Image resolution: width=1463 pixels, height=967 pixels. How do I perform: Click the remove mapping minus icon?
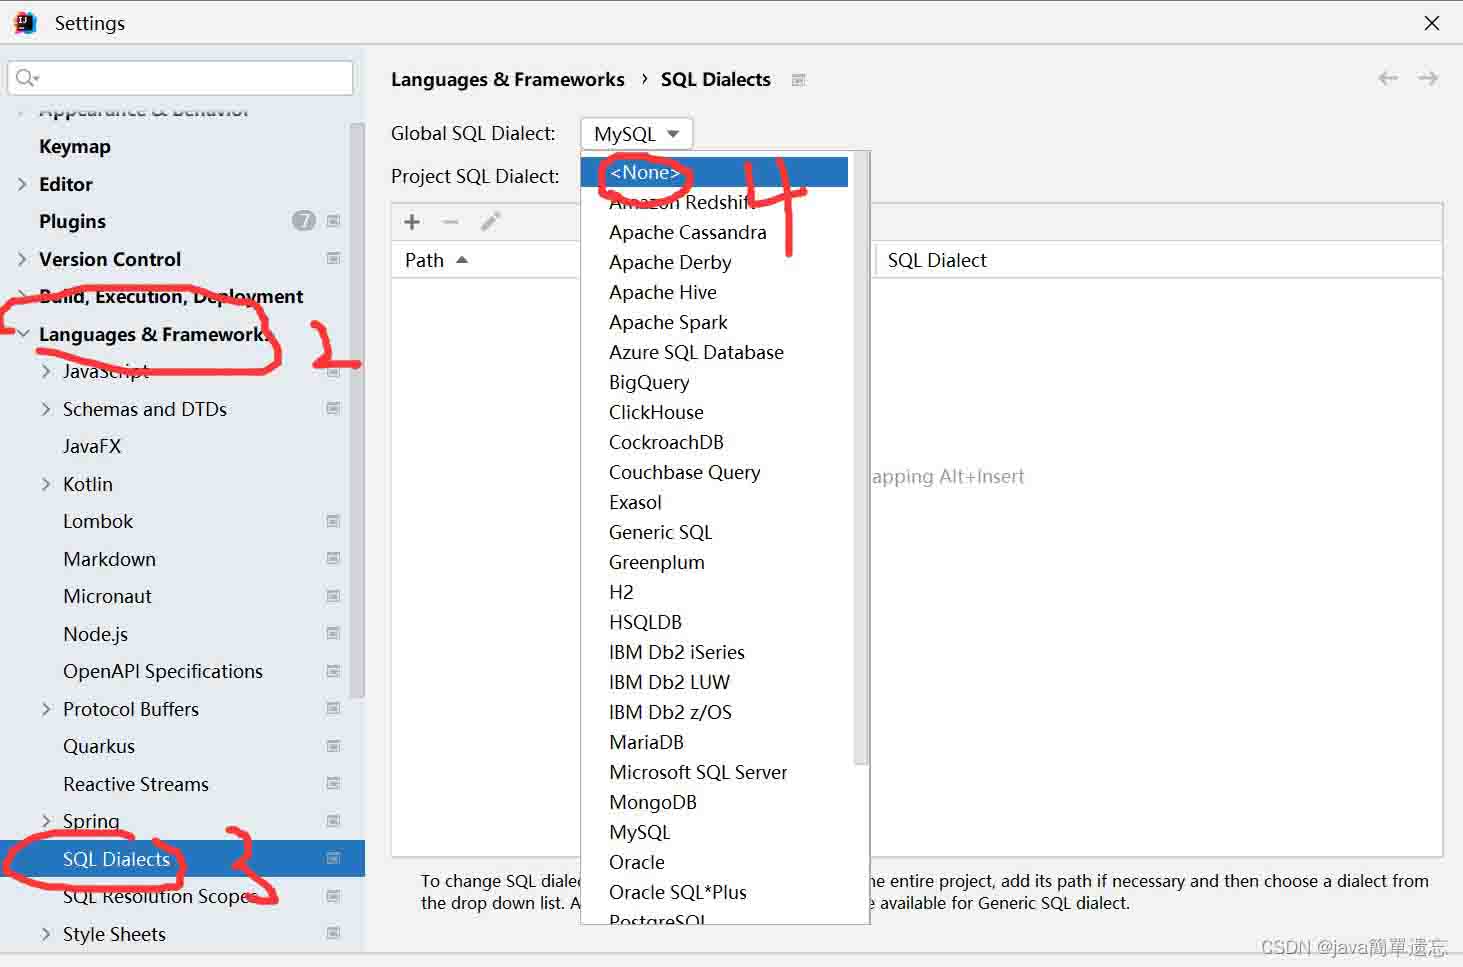pos(451,222)
